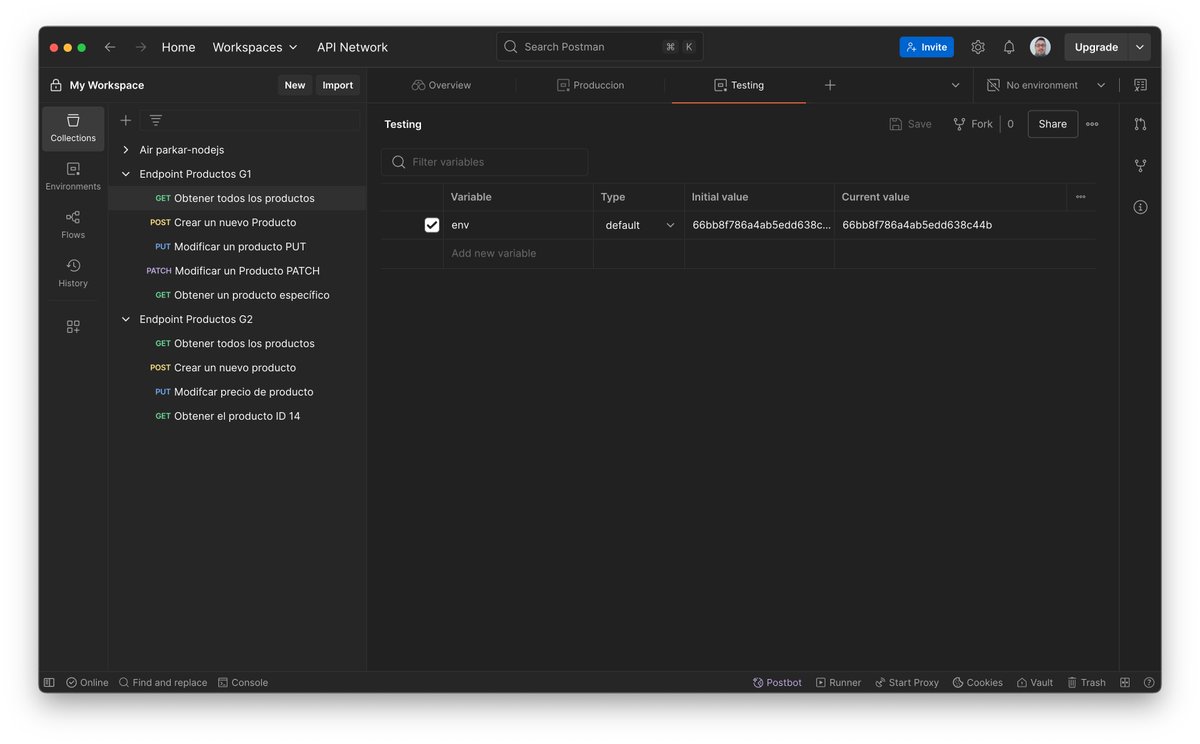Open Modifcar precio de producto request
This screenshot has width=1200, height=744.
point(237,392)
